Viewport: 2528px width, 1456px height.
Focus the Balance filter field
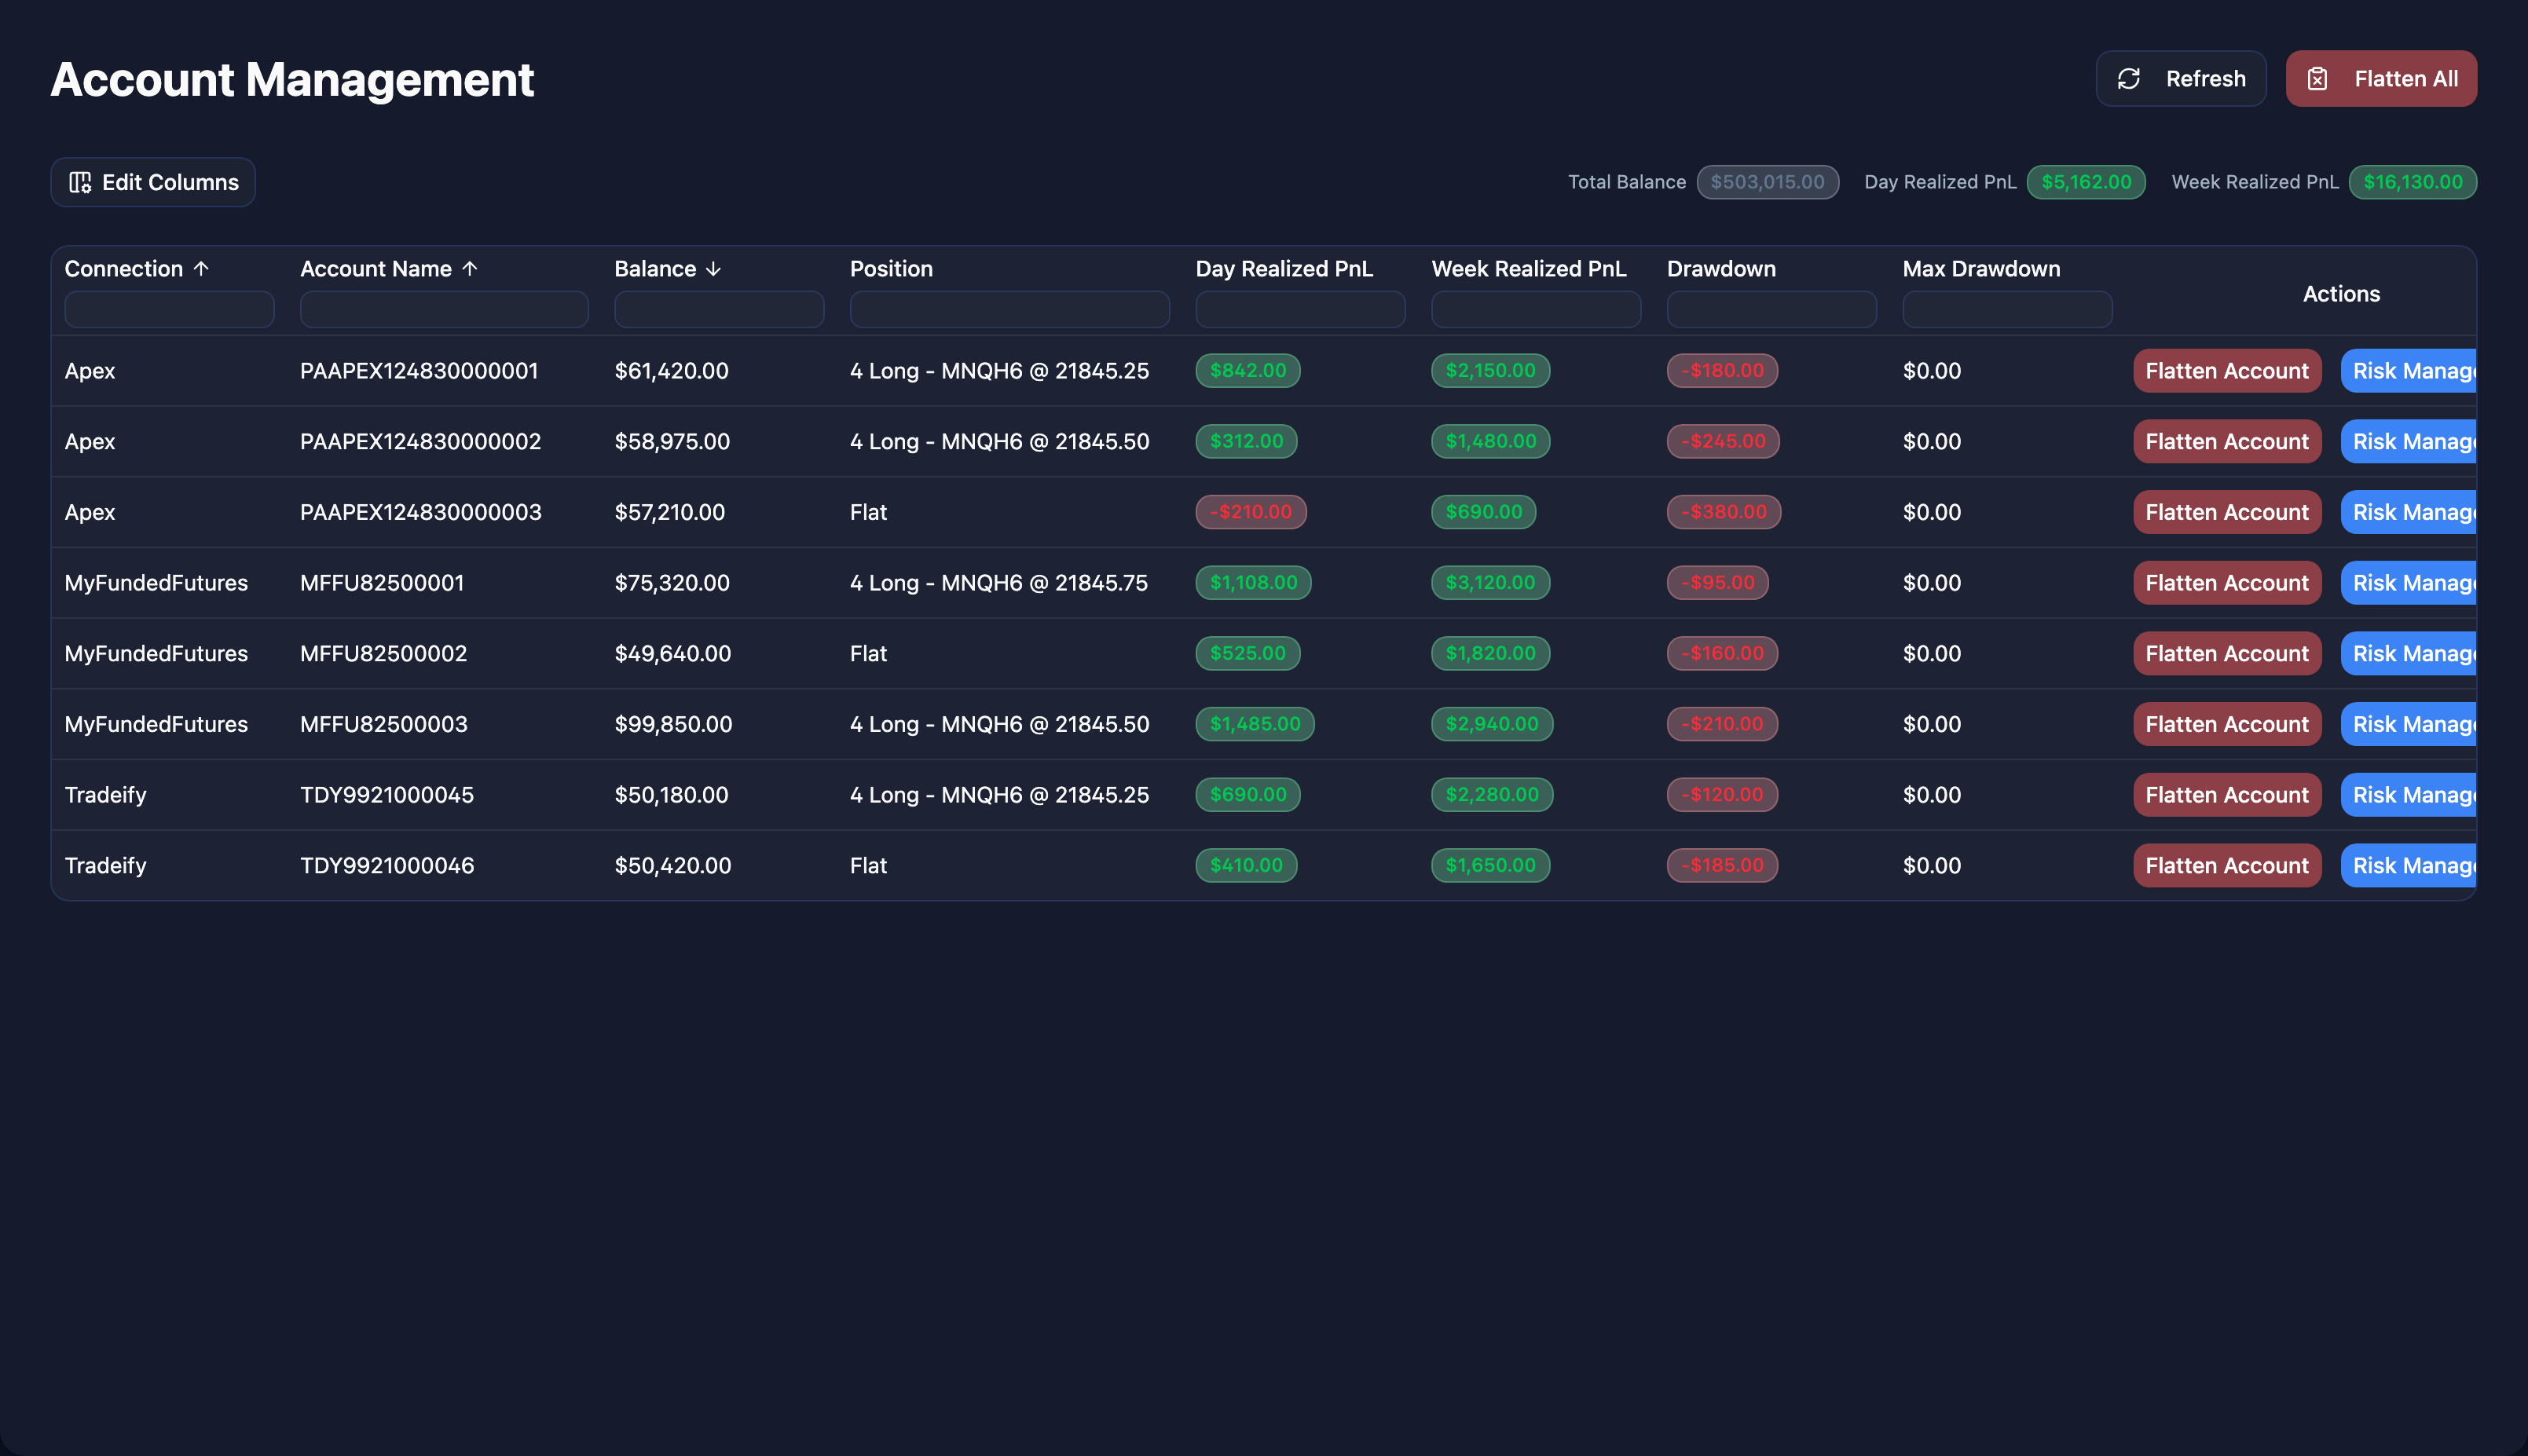[719, 309]
